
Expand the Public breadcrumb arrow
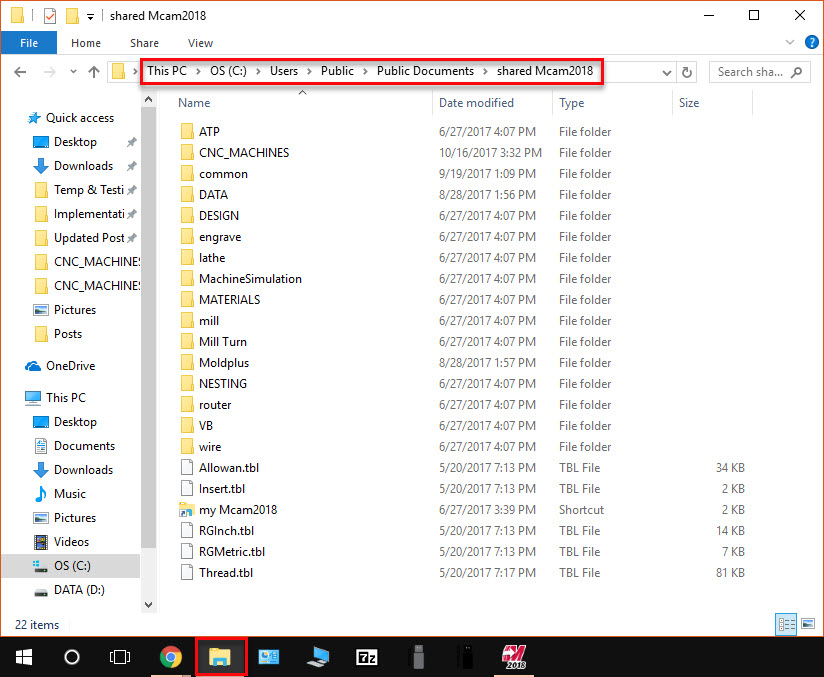365,71
